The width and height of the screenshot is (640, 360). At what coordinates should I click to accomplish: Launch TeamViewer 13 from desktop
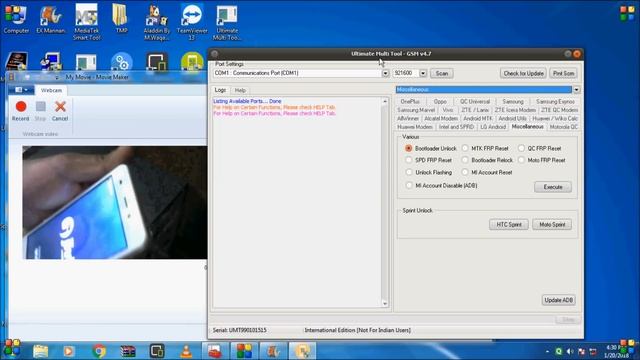coord(192,22)
